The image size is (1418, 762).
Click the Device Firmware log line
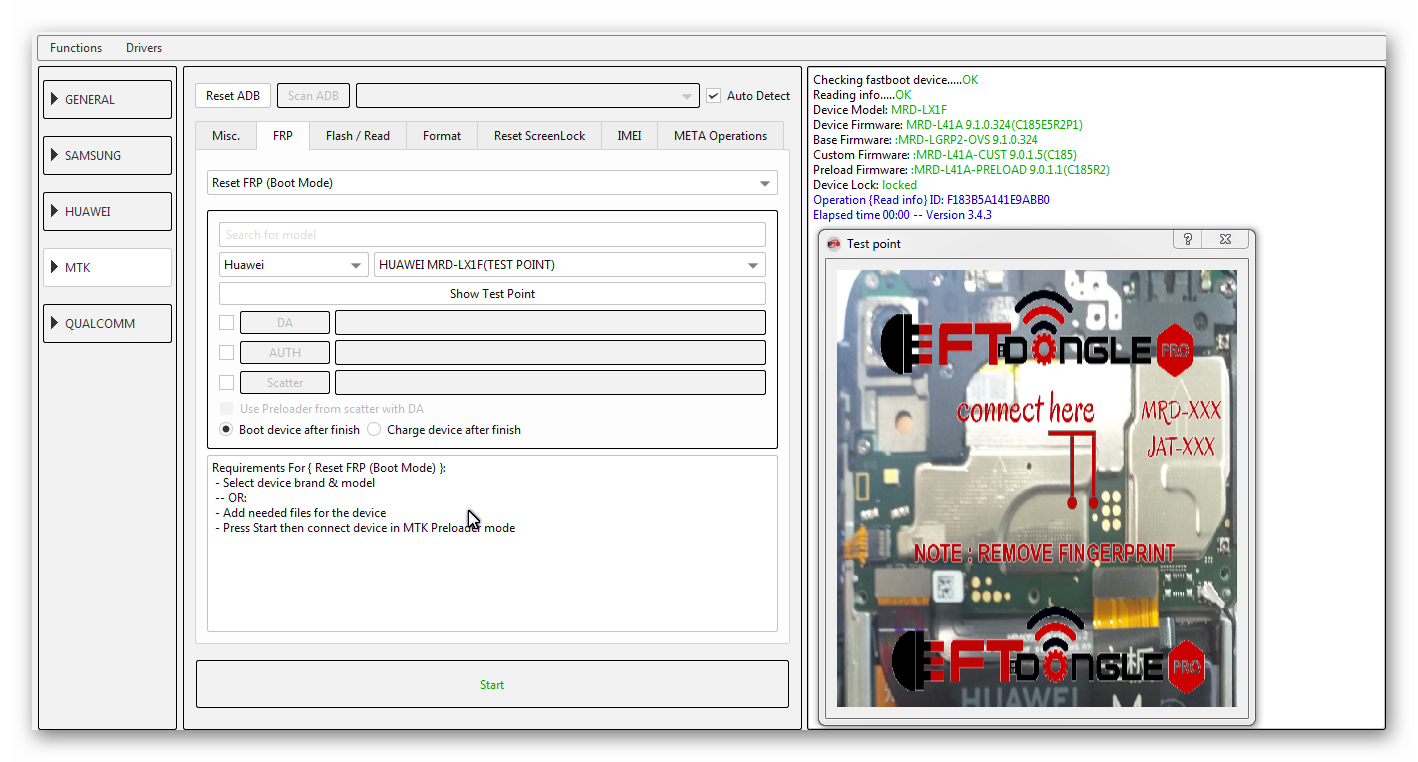pos(948,125)
